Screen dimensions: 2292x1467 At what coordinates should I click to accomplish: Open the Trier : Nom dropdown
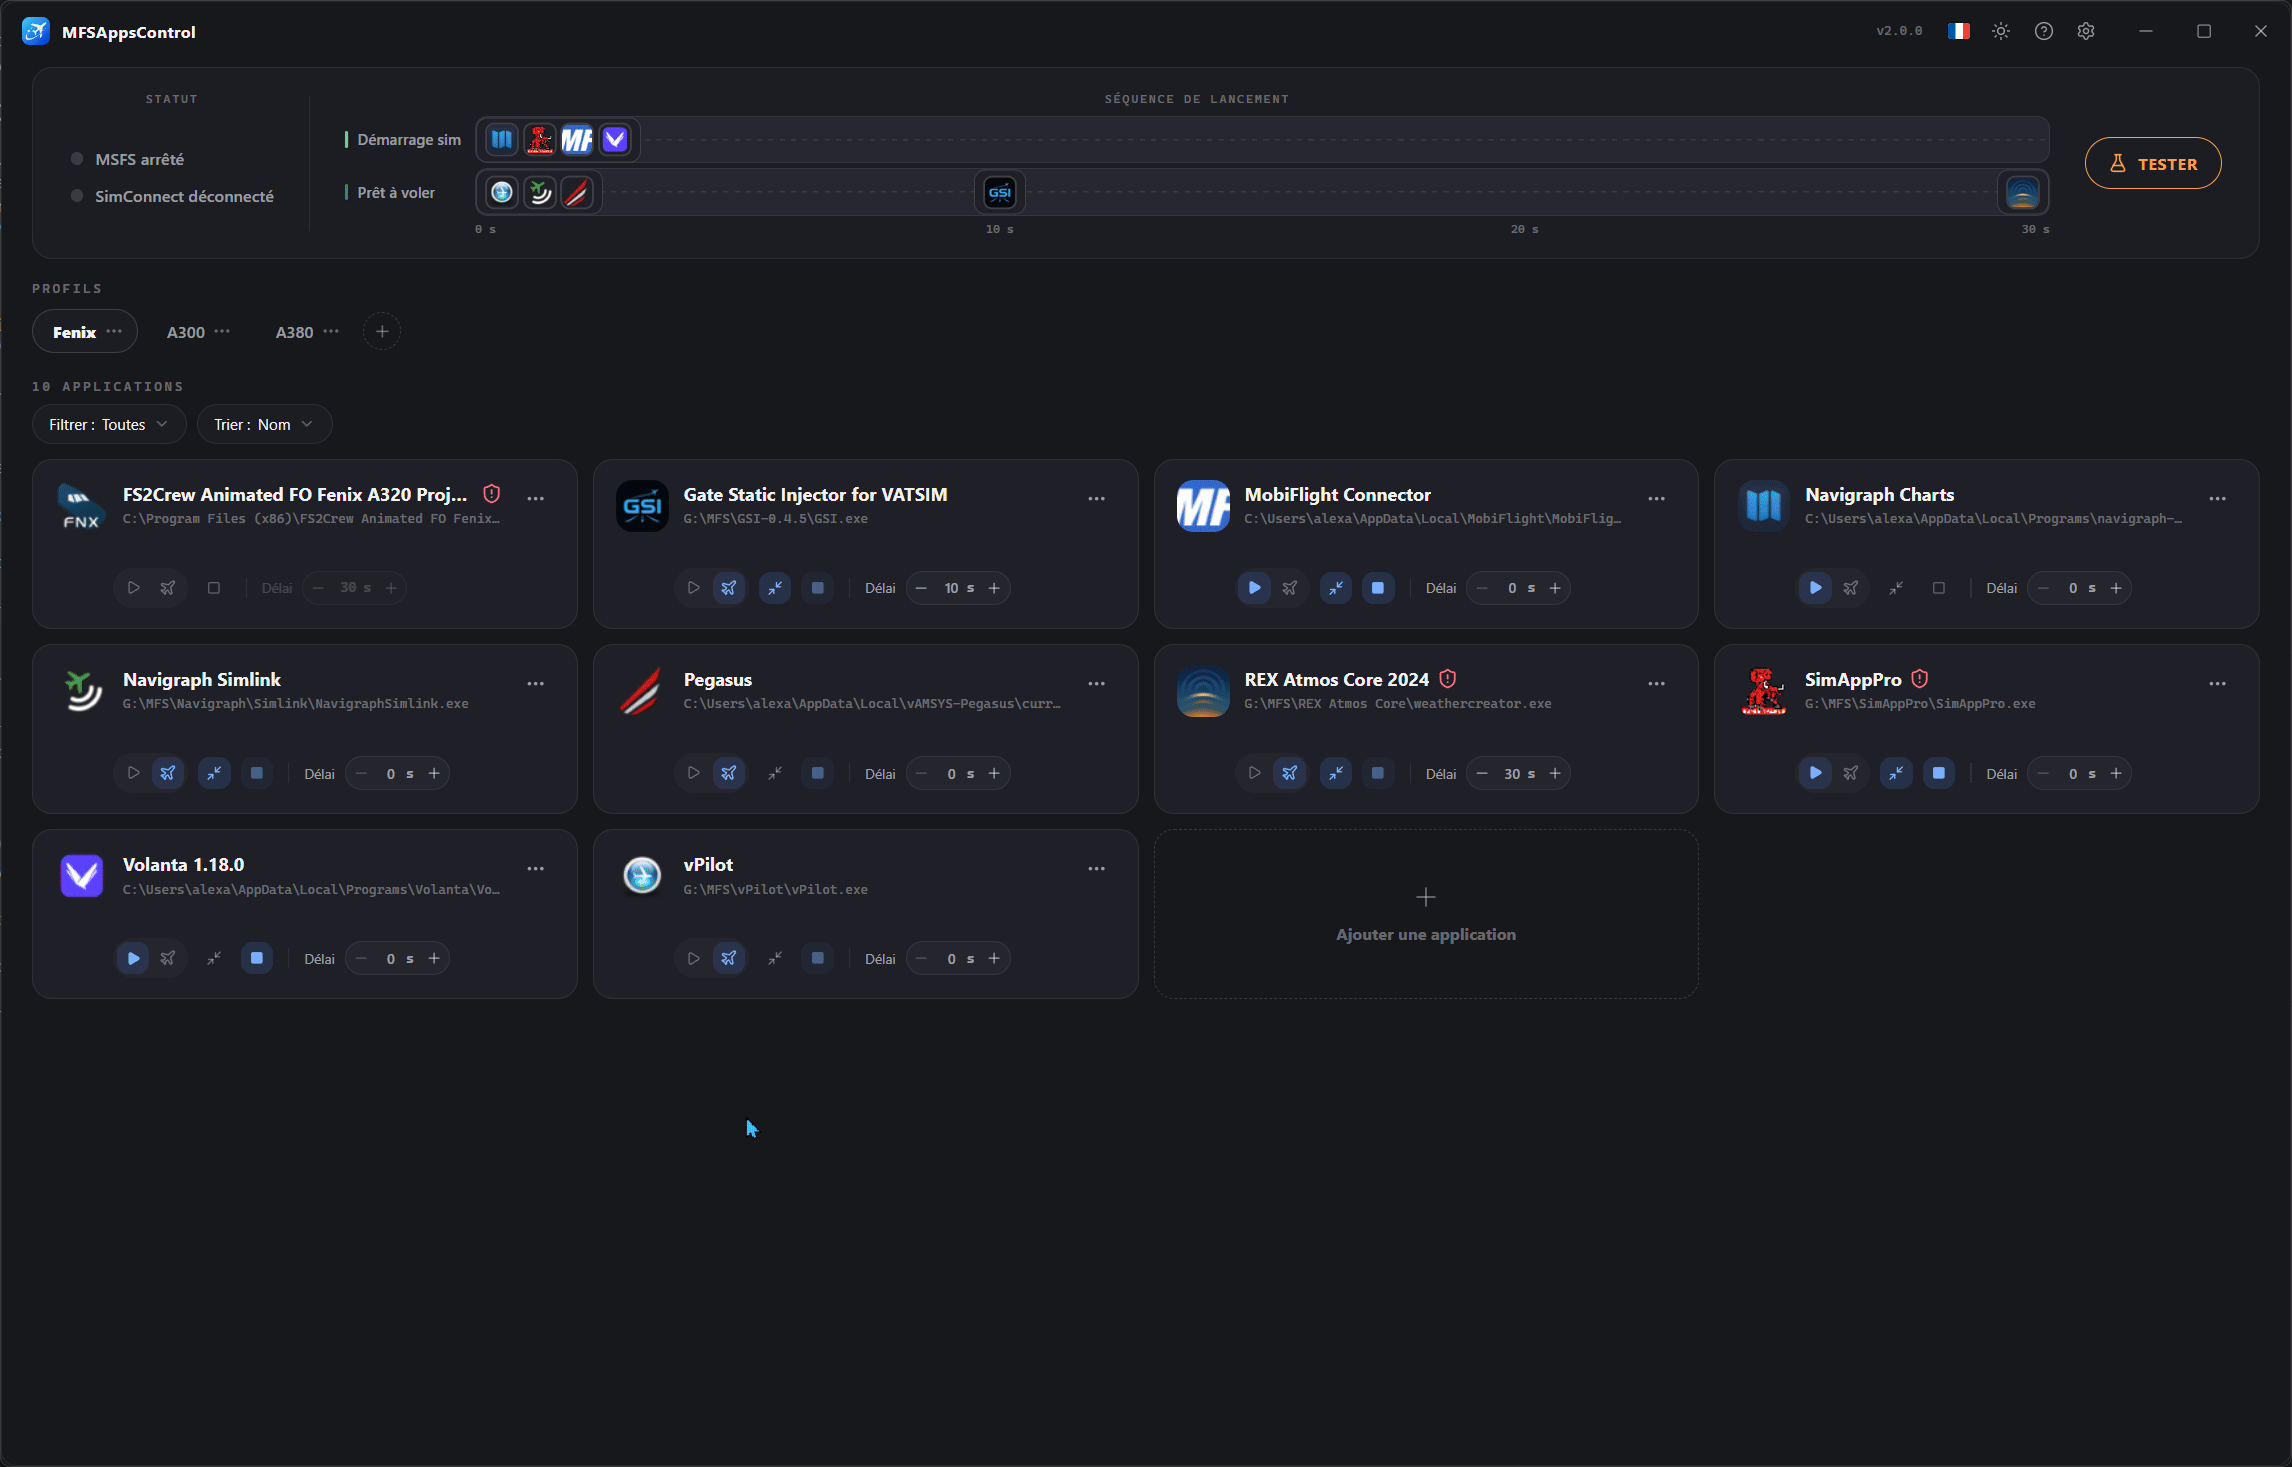(264, 424)
